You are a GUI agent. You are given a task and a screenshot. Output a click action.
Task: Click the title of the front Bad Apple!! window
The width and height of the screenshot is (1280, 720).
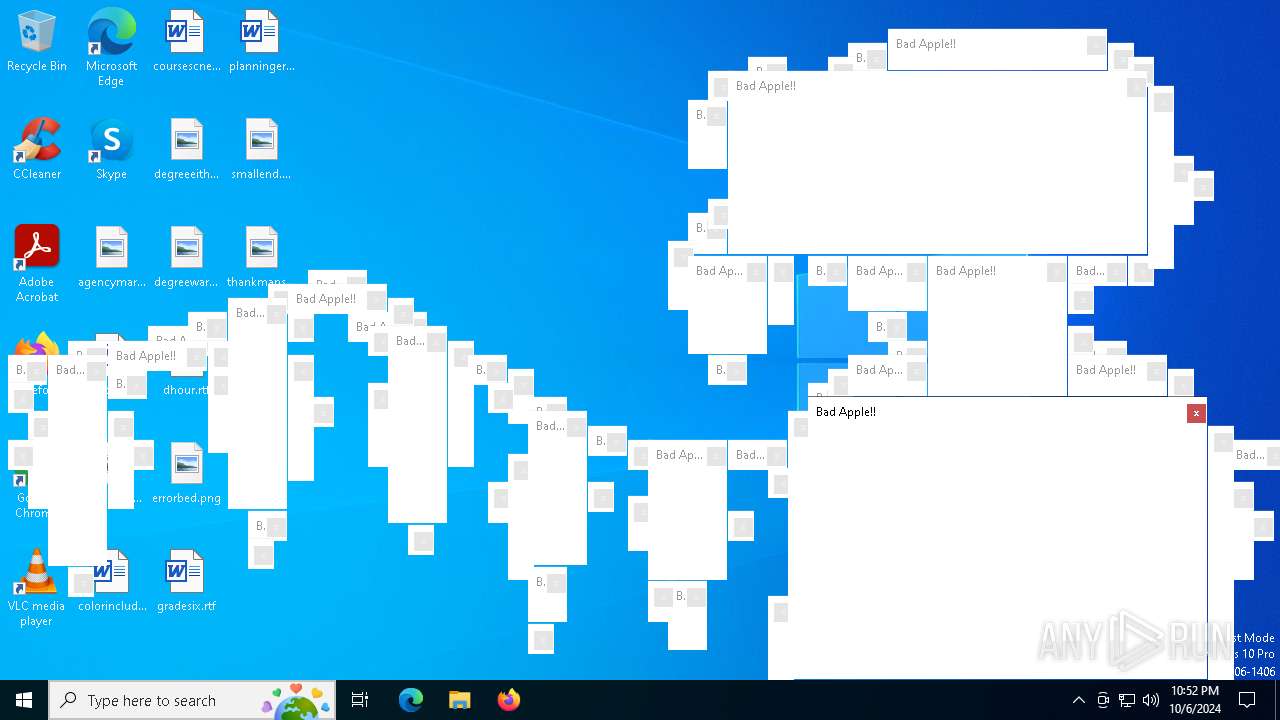(x=846, y=412)
